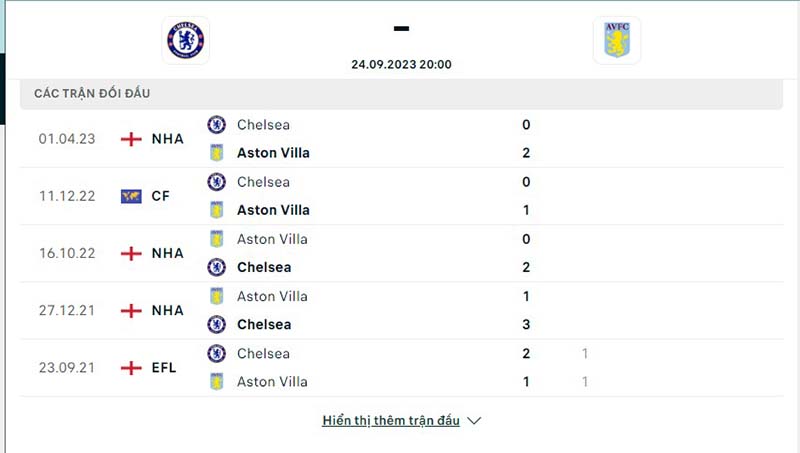Click the 24.09.2023 20:00 match time
The height and width of the screenshot is (453, 800).
pos(401,64)
